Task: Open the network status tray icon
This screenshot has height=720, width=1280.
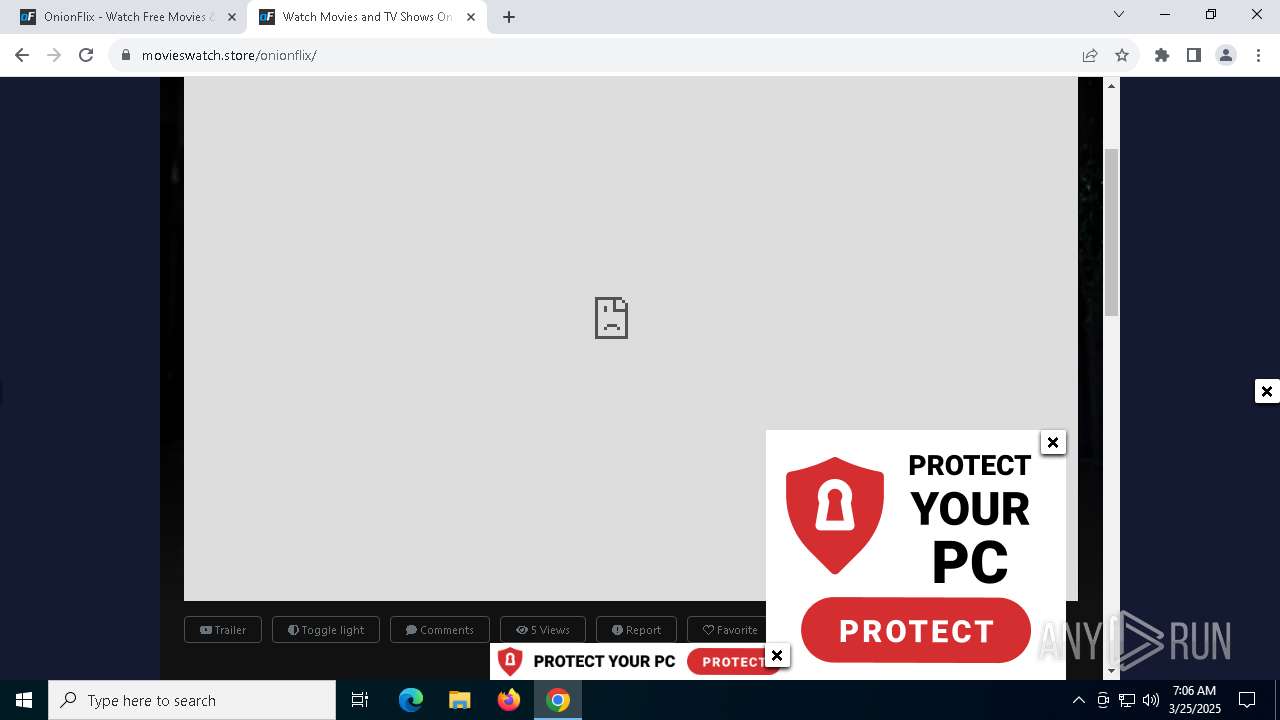Action: pyautogui.click(x=1127, y=700)
